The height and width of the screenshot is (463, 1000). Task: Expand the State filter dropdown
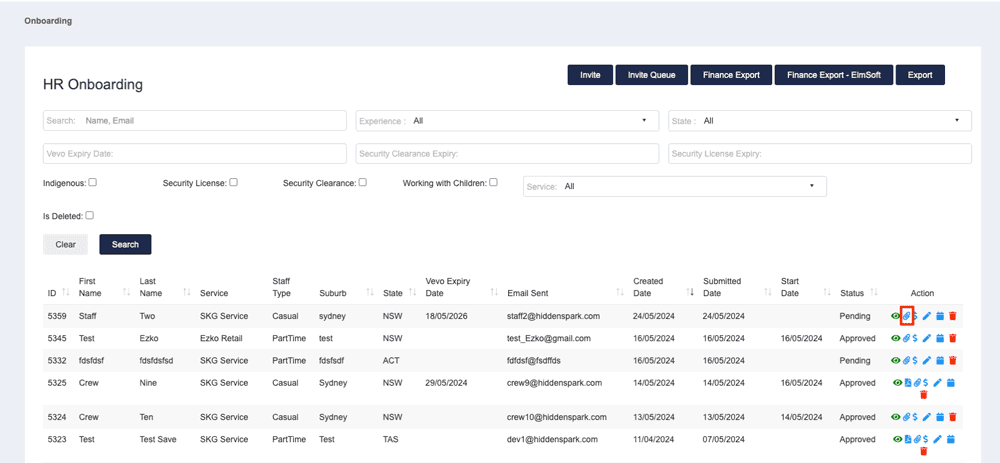[820, 121]
